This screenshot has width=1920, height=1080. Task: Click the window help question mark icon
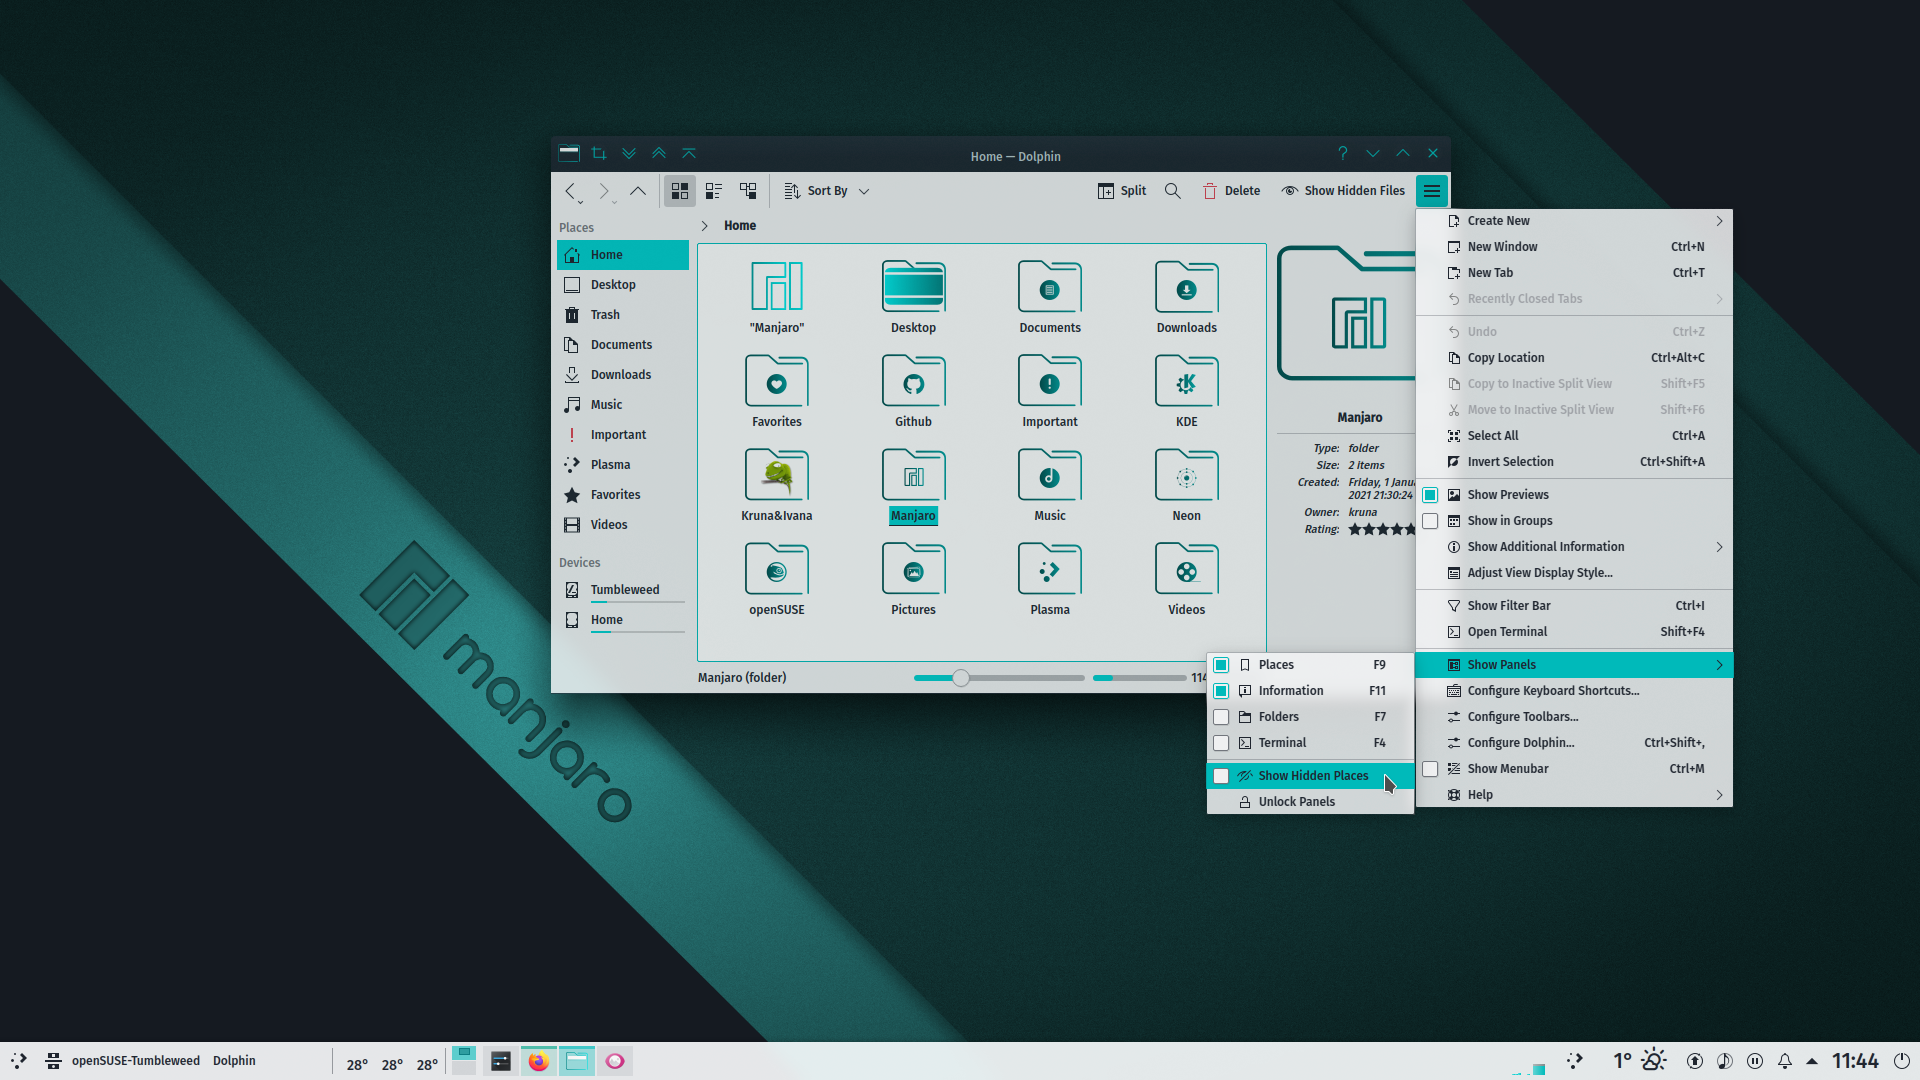(1342, 154)
